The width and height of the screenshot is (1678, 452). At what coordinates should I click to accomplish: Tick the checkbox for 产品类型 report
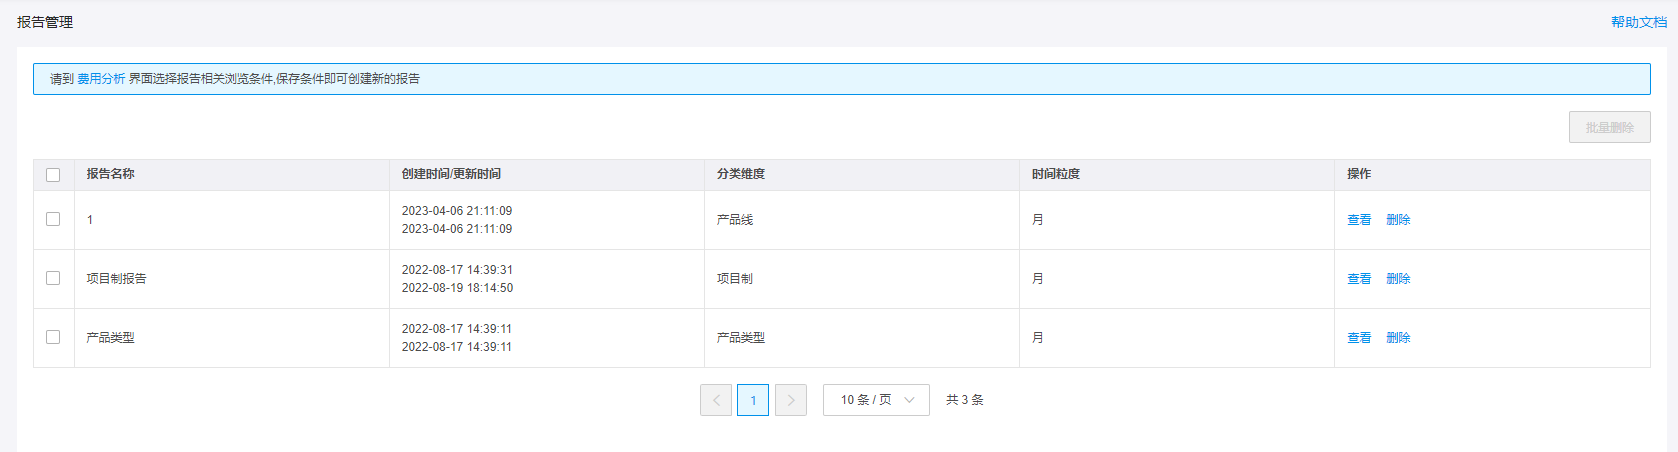[53, 337]
